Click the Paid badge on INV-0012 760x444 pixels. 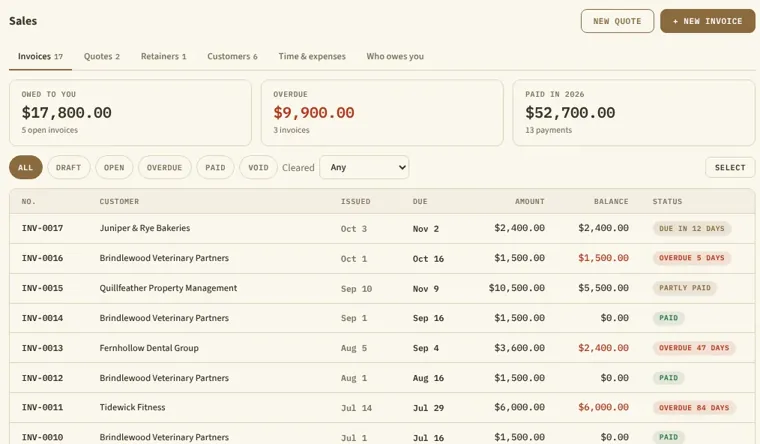click(668, 378)
